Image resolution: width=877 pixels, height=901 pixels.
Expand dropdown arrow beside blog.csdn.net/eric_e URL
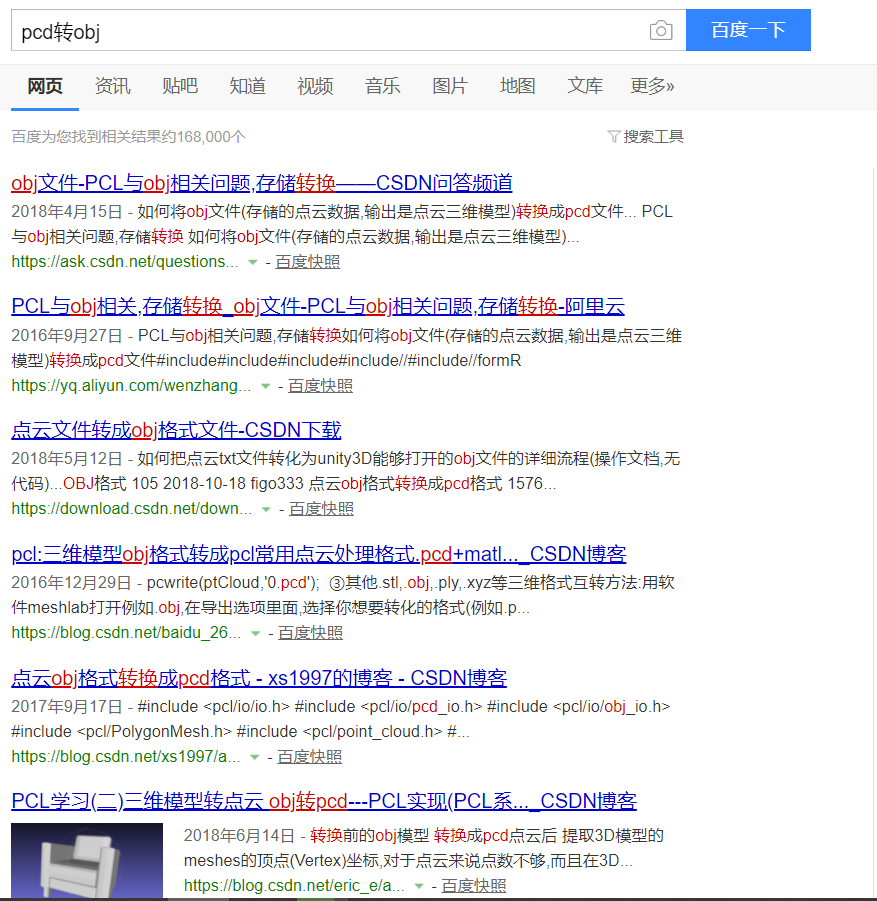click(419, 887)
